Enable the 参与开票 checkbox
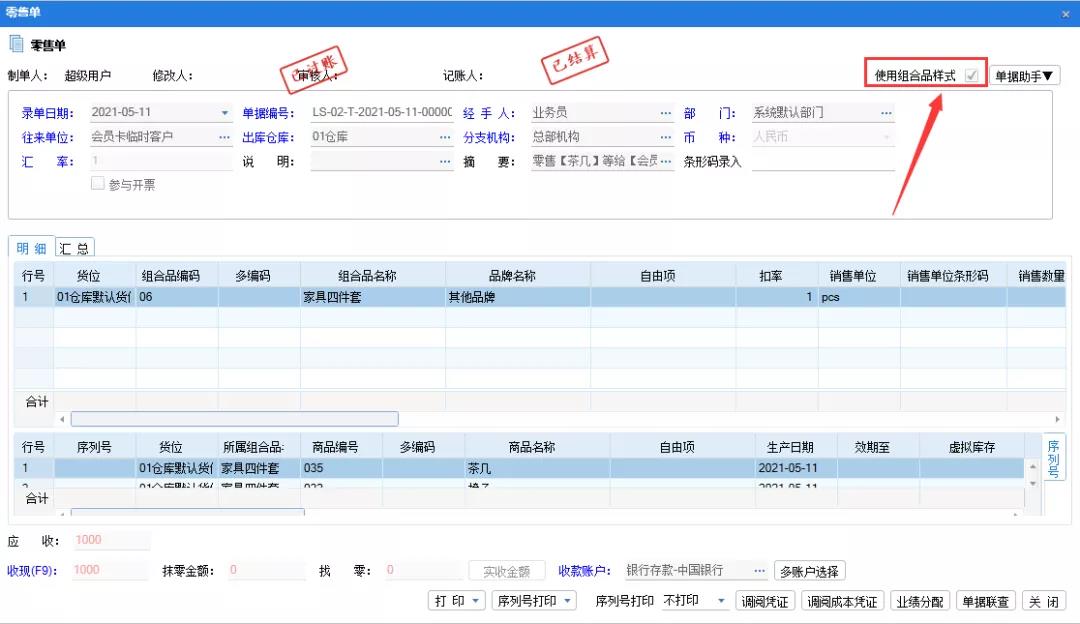Screen dimensions: 1080x624 pos(98,184)
